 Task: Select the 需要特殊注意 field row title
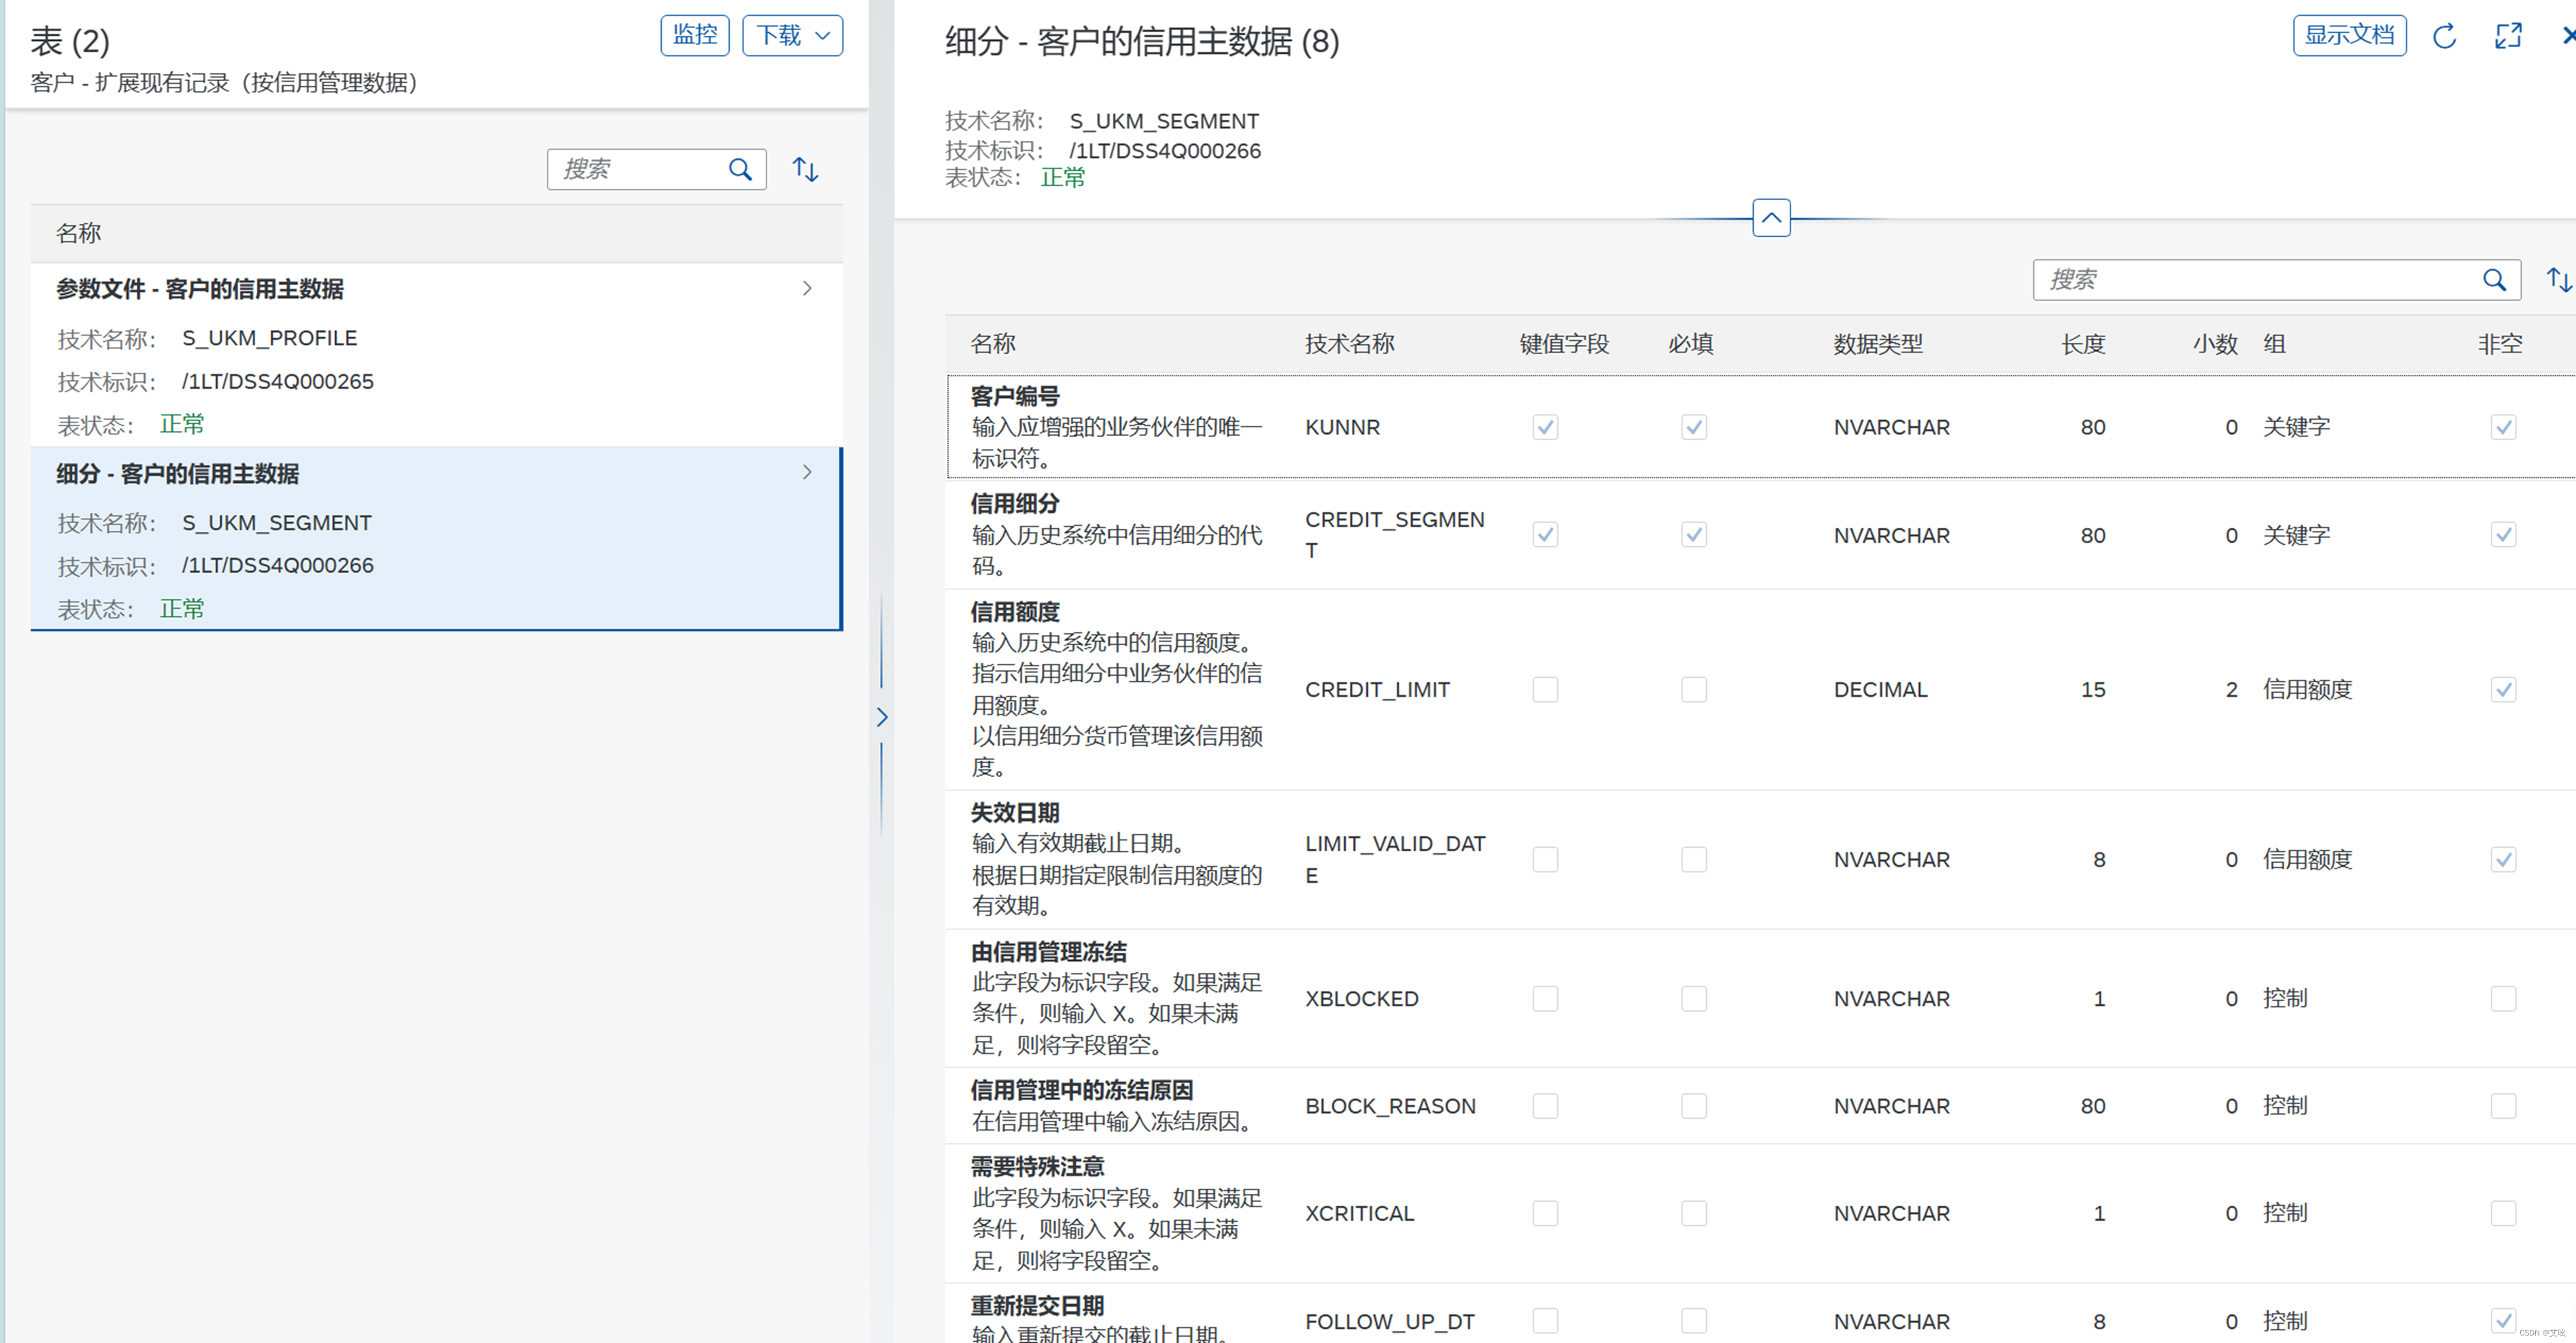point(1038,1167)
